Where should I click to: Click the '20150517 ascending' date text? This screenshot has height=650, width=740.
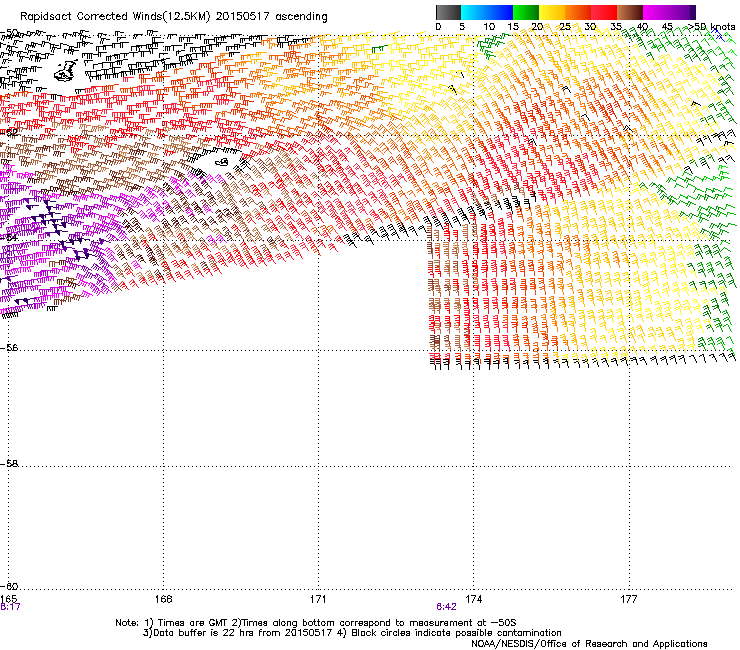coord(271,17)
